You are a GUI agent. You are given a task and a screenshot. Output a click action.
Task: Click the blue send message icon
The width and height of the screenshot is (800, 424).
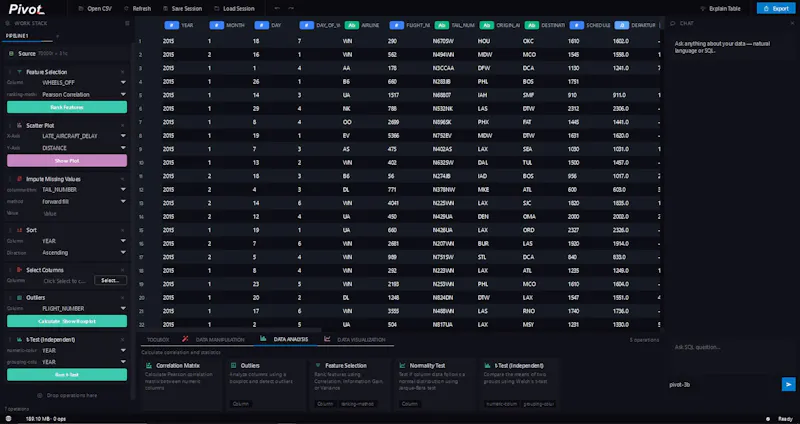[788, 384]
